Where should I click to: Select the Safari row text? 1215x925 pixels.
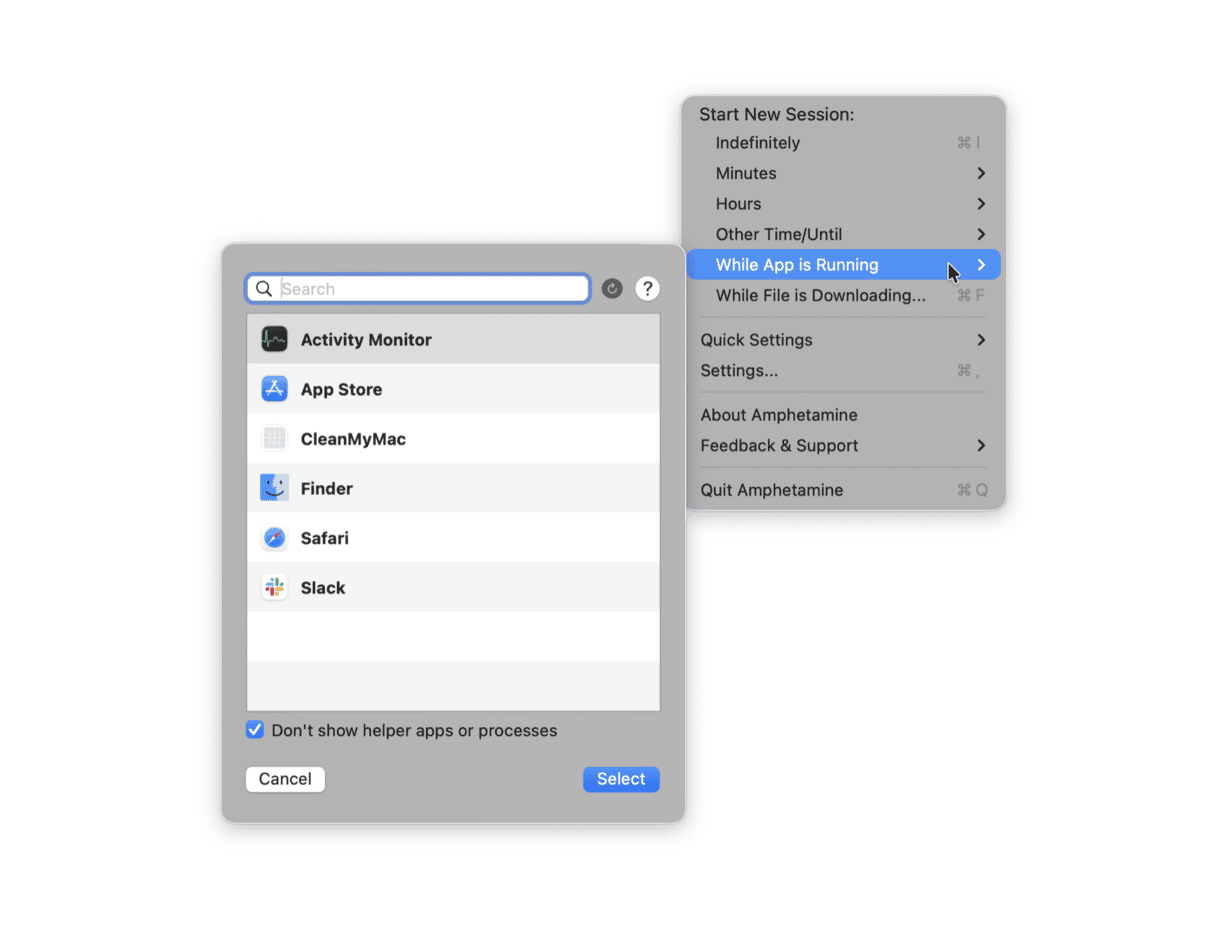click(325, 538)
